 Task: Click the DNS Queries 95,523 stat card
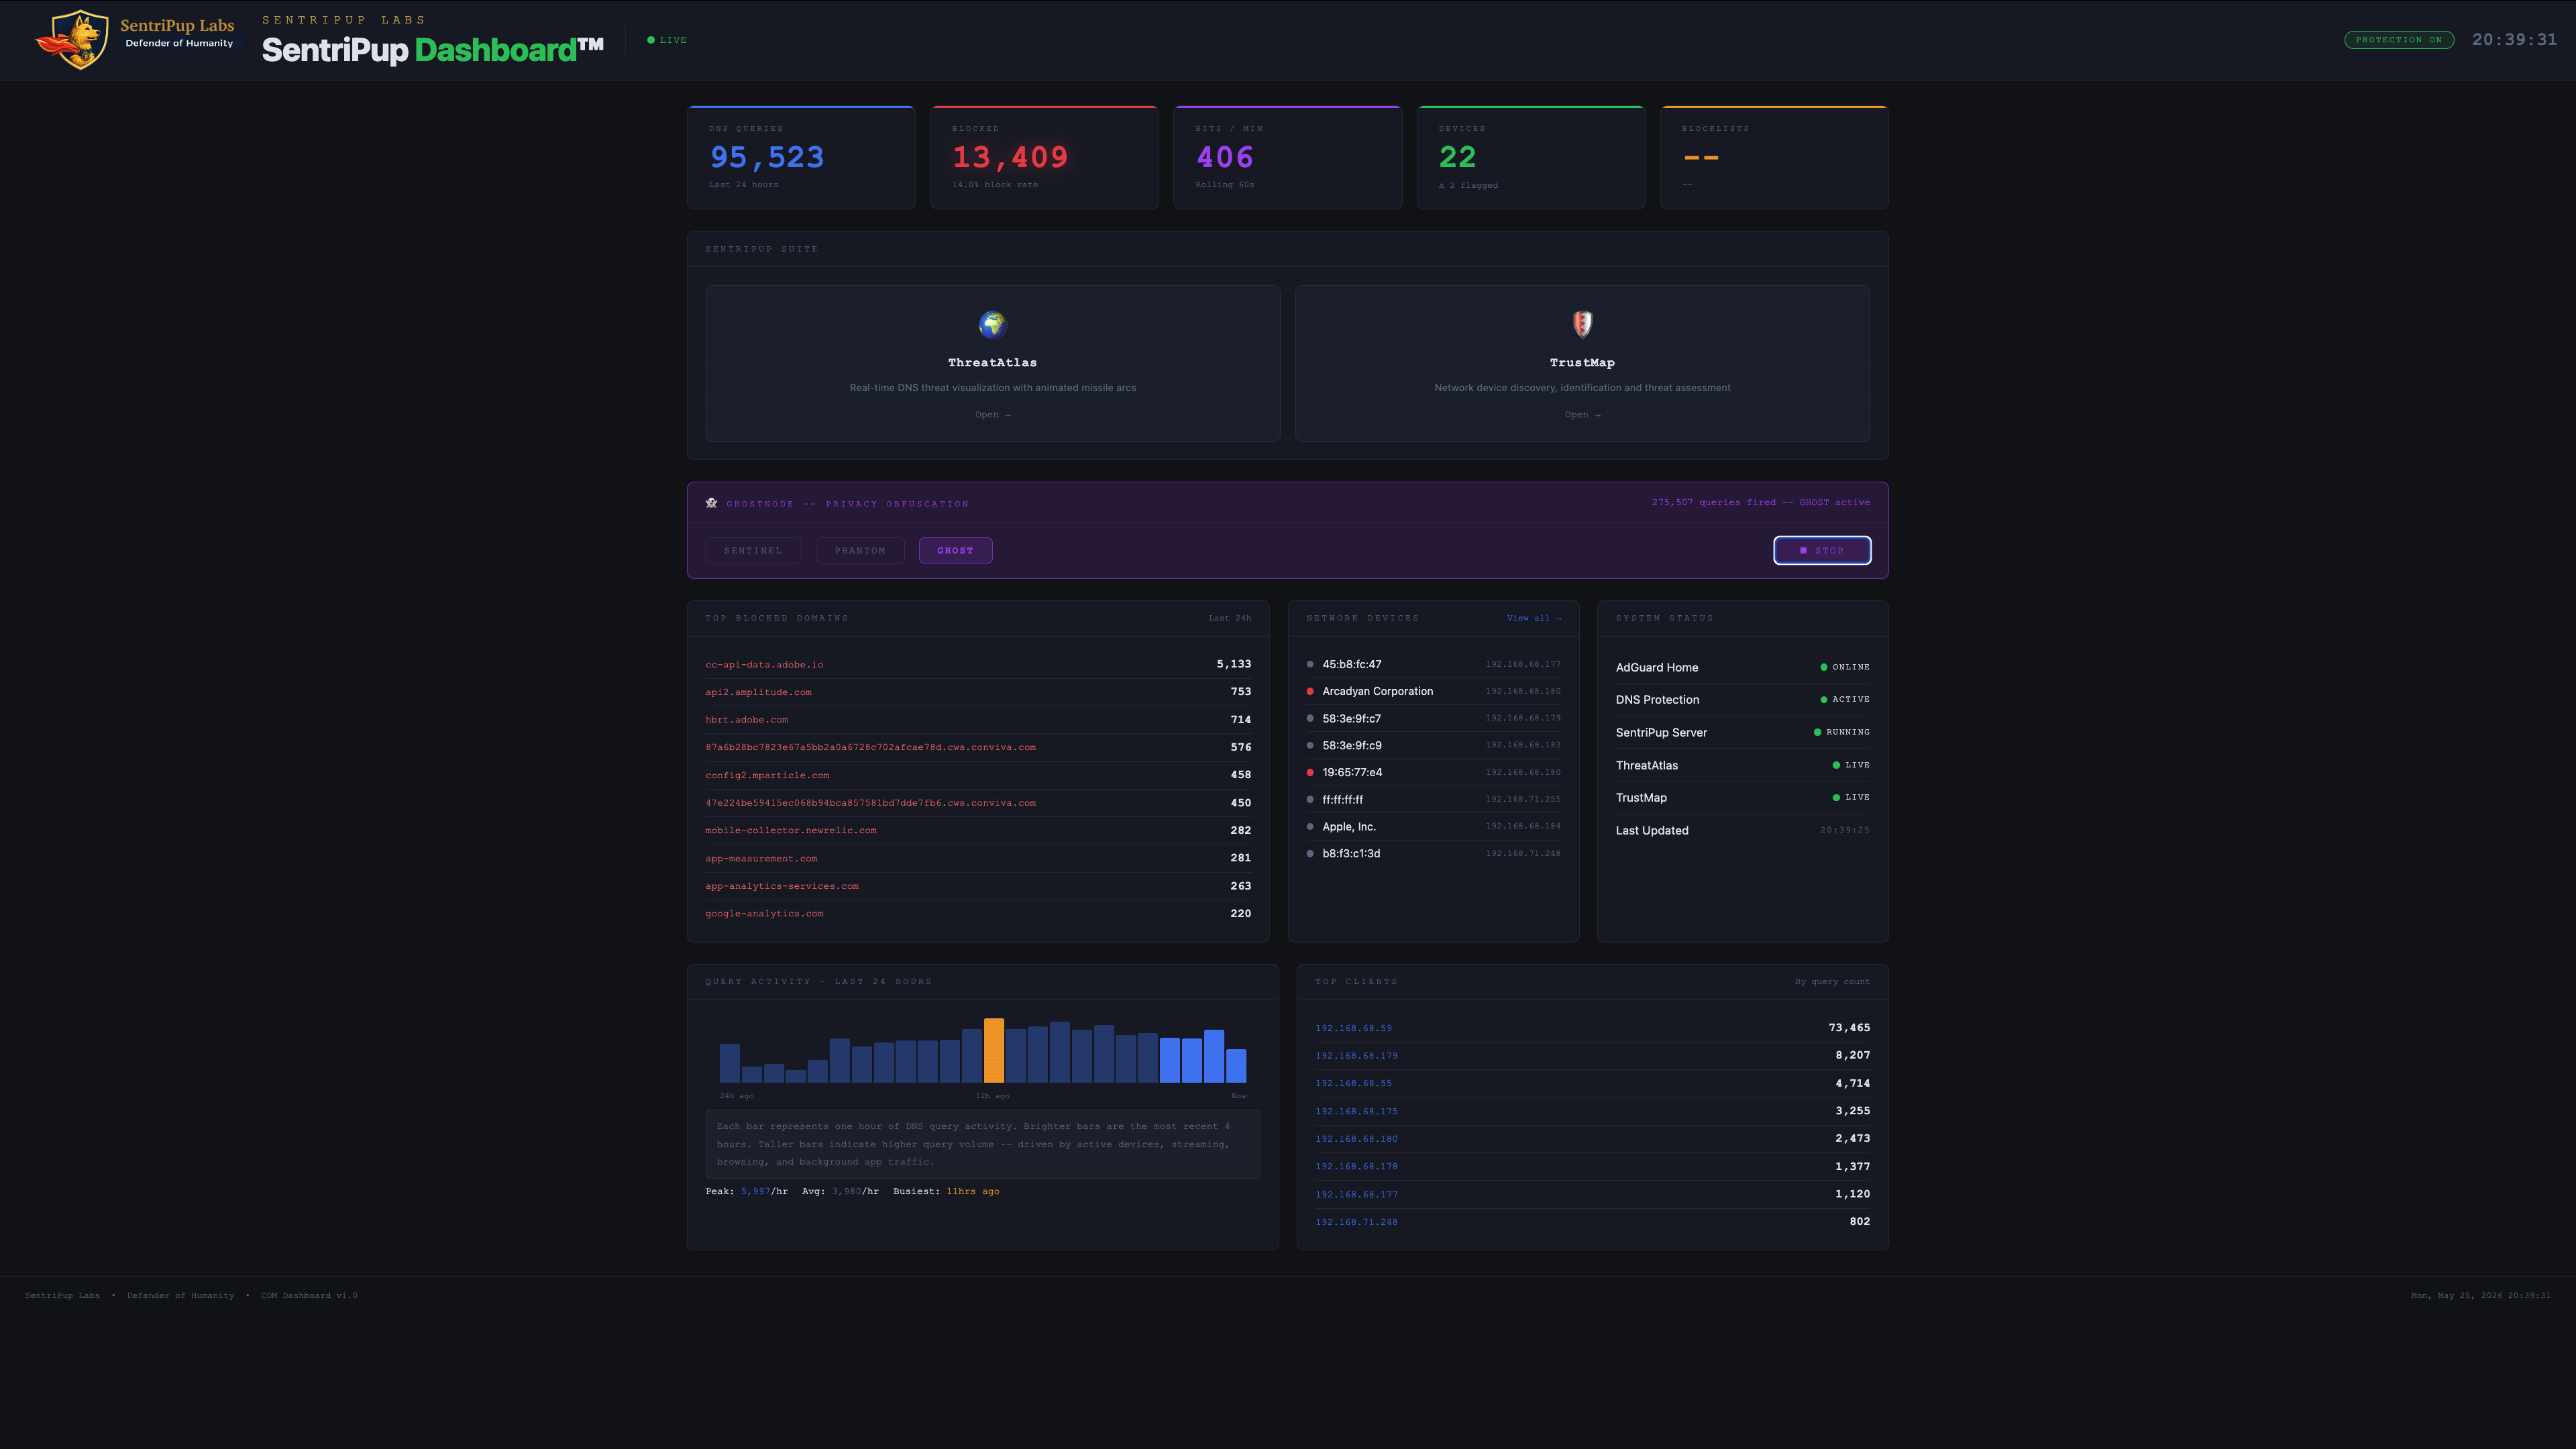(x=801, y=157)
